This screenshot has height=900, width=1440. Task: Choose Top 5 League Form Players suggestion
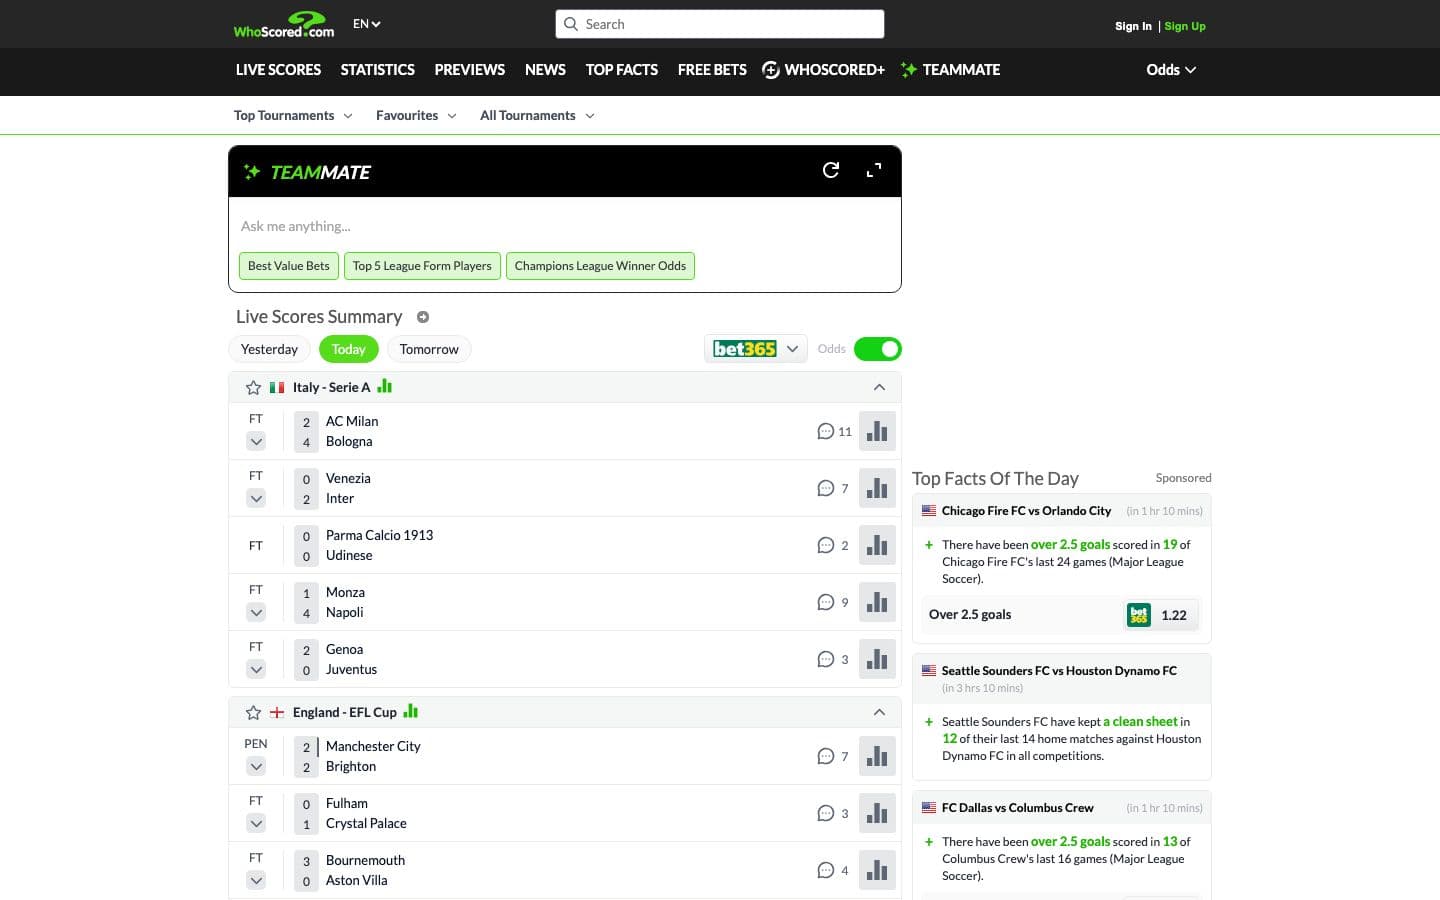coord(422,266)
